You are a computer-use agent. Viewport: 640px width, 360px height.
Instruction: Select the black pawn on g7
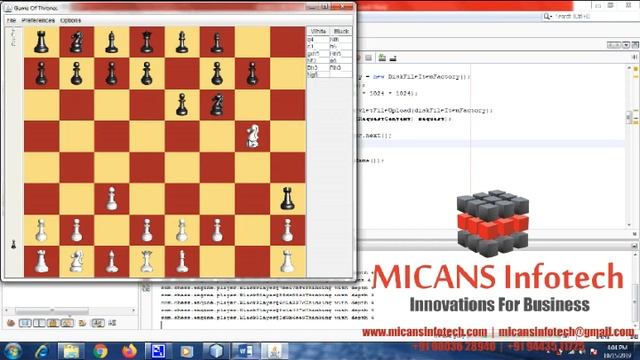point(253,74)
